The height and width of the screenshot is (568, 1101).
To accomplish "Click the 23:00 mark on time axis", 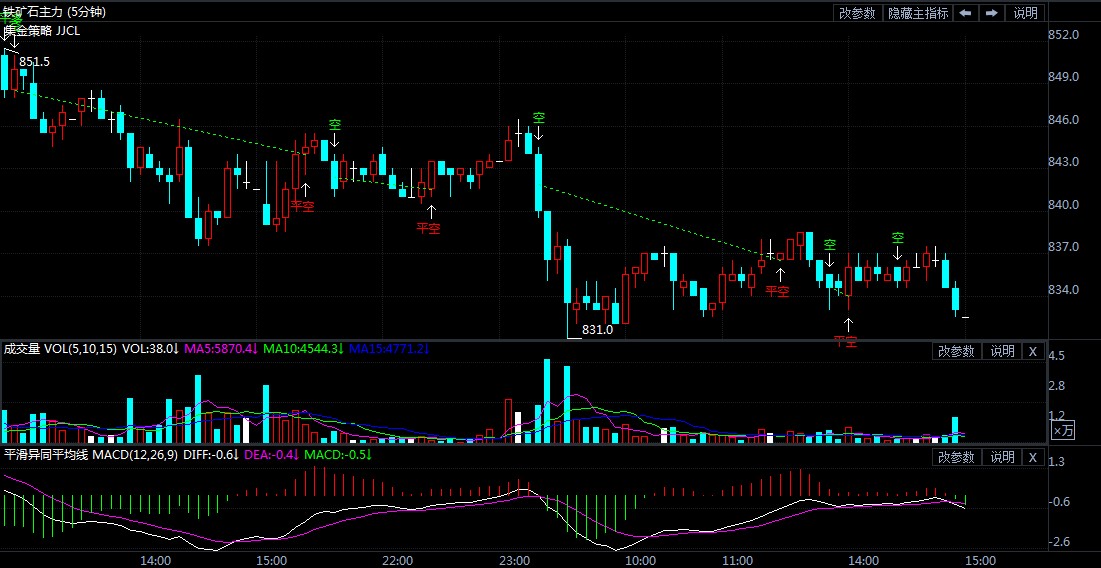I will point(513,560).
